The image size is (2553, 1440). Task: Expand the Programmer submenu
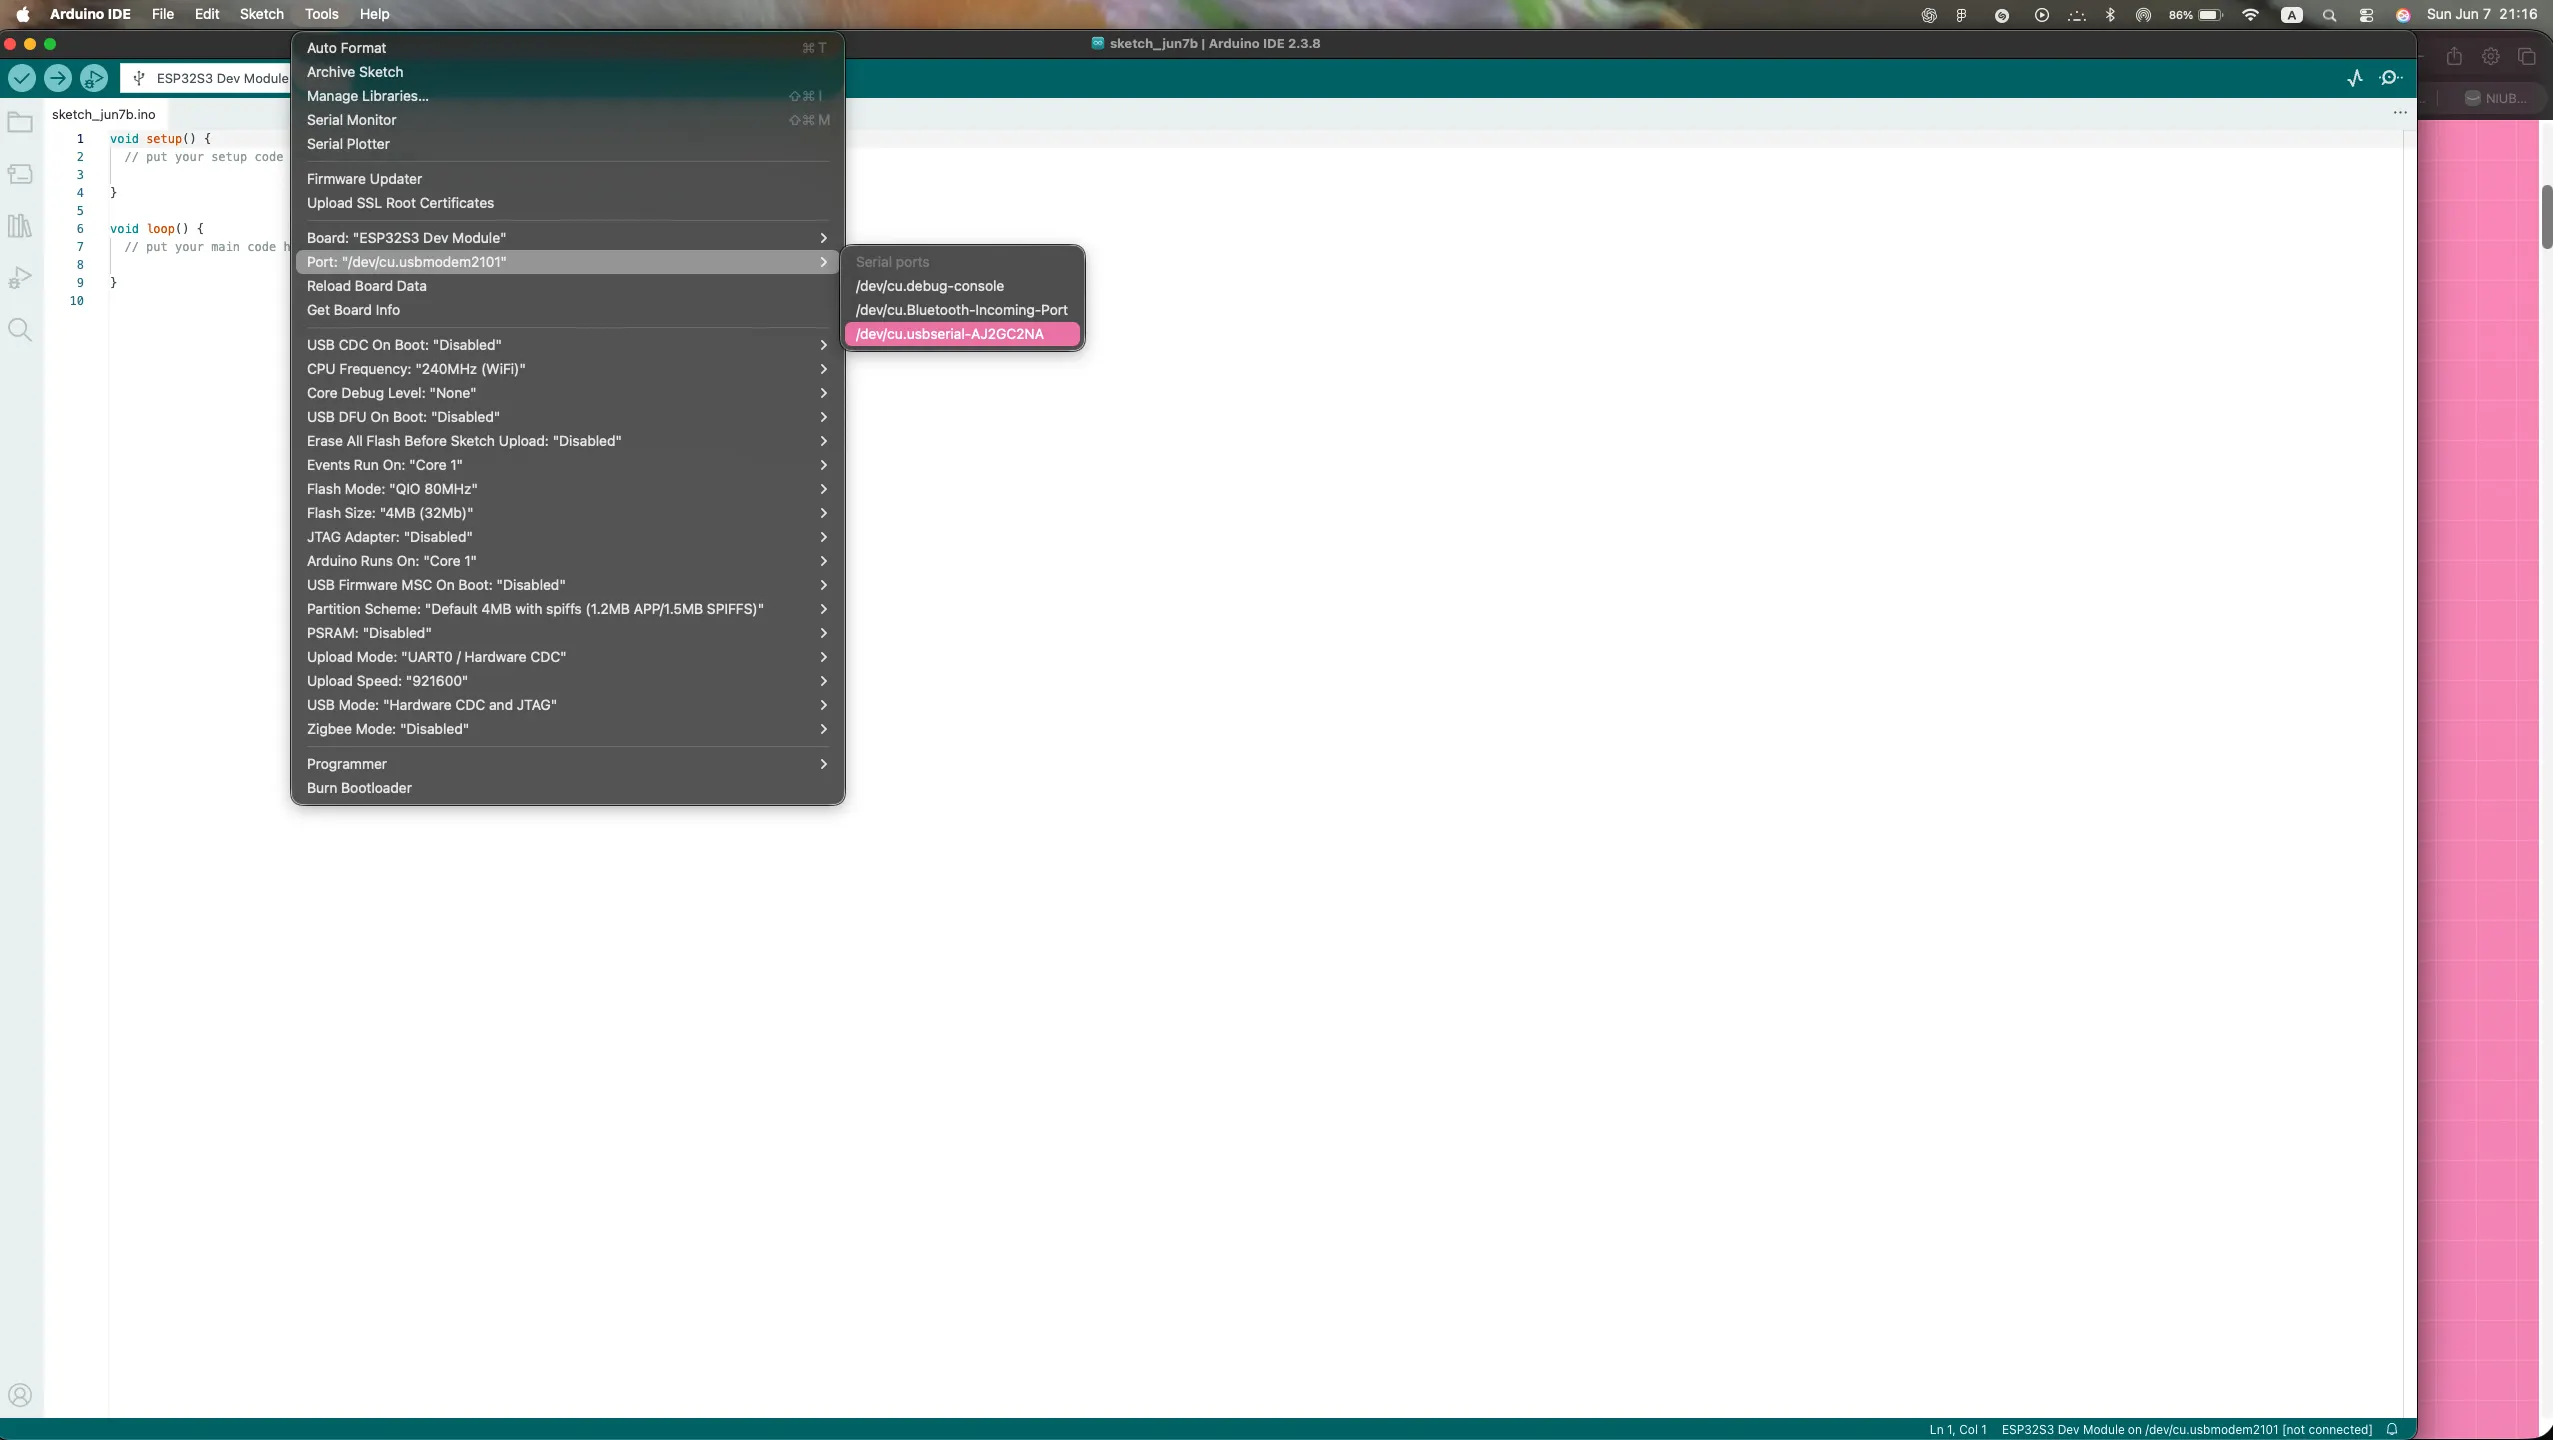click(567, 764)
